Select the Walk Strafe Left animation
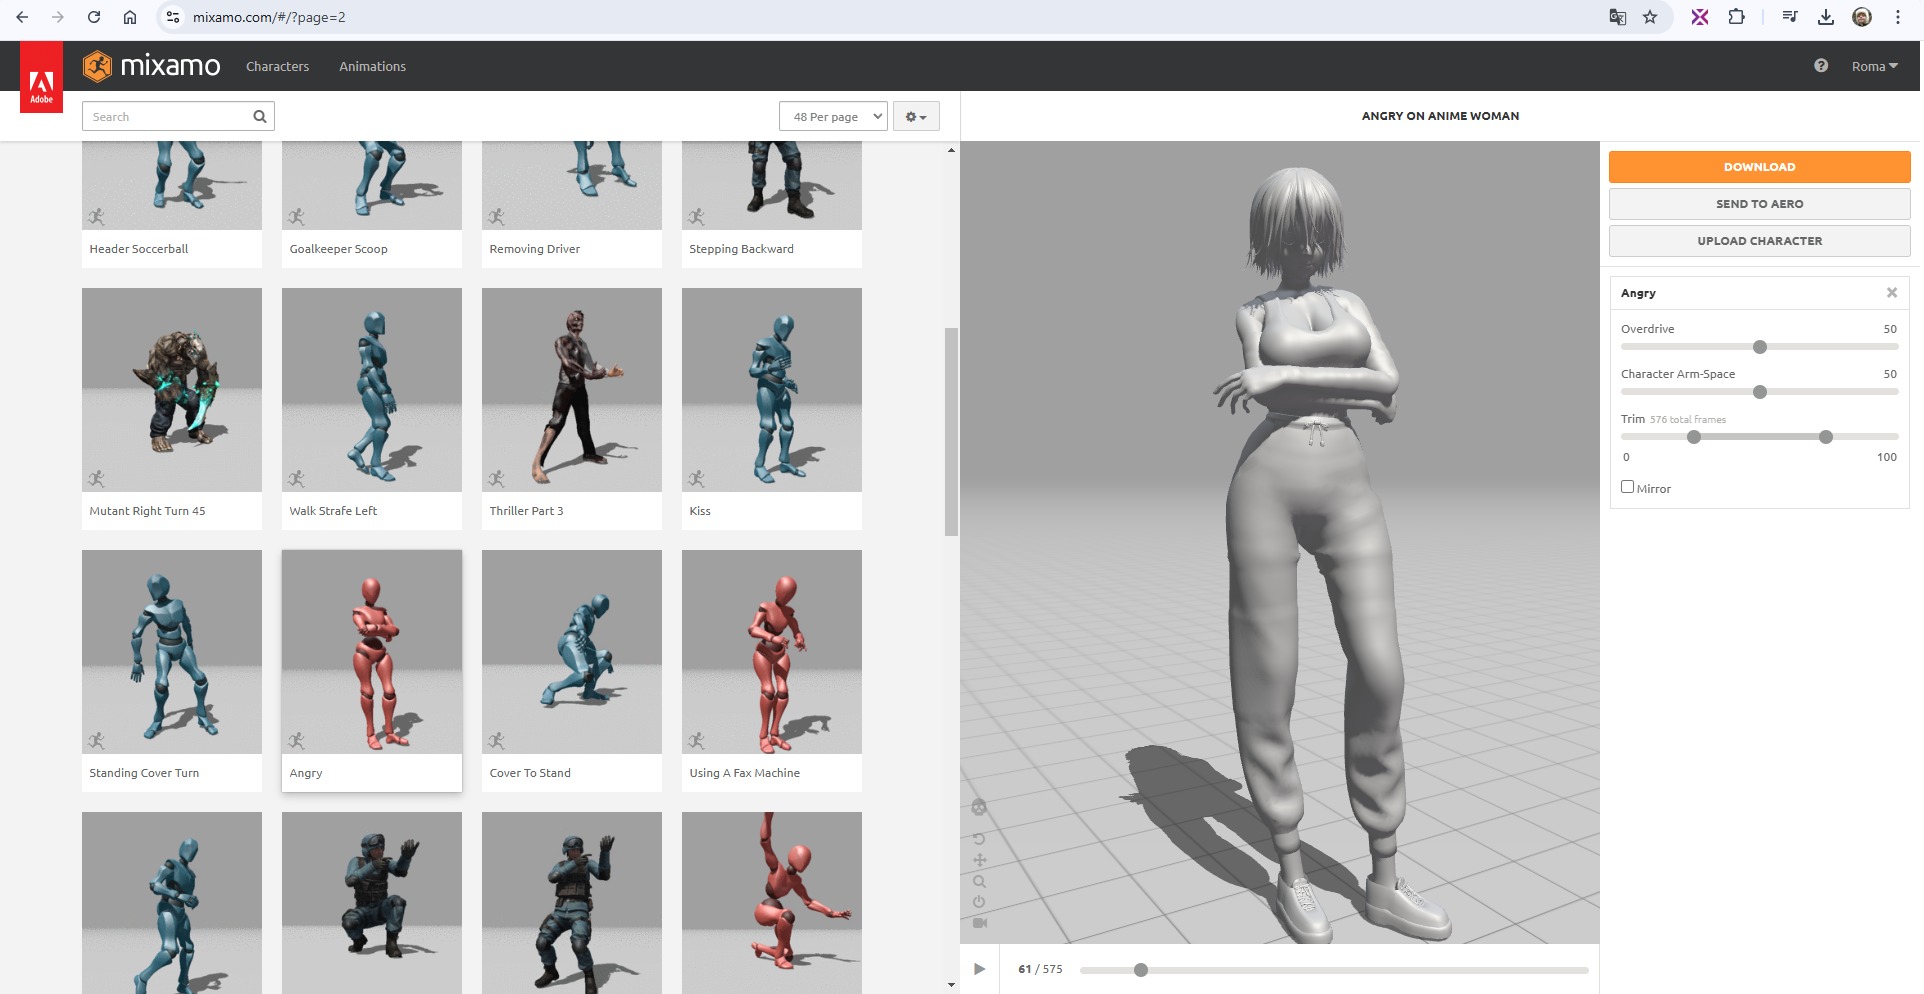This screenshot has height=994, width=1924. pos(372,409)
